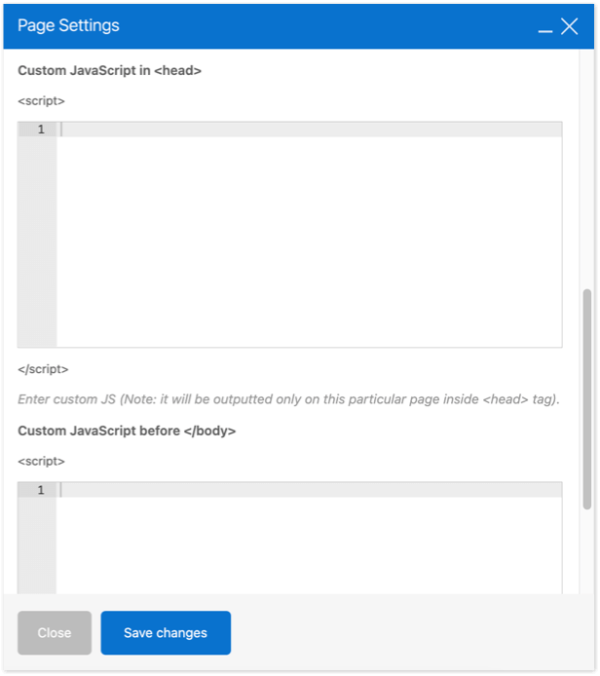Focus line 1 of body JavaScript editor
This screenshot has height=676, width=600.
(309, 490)
